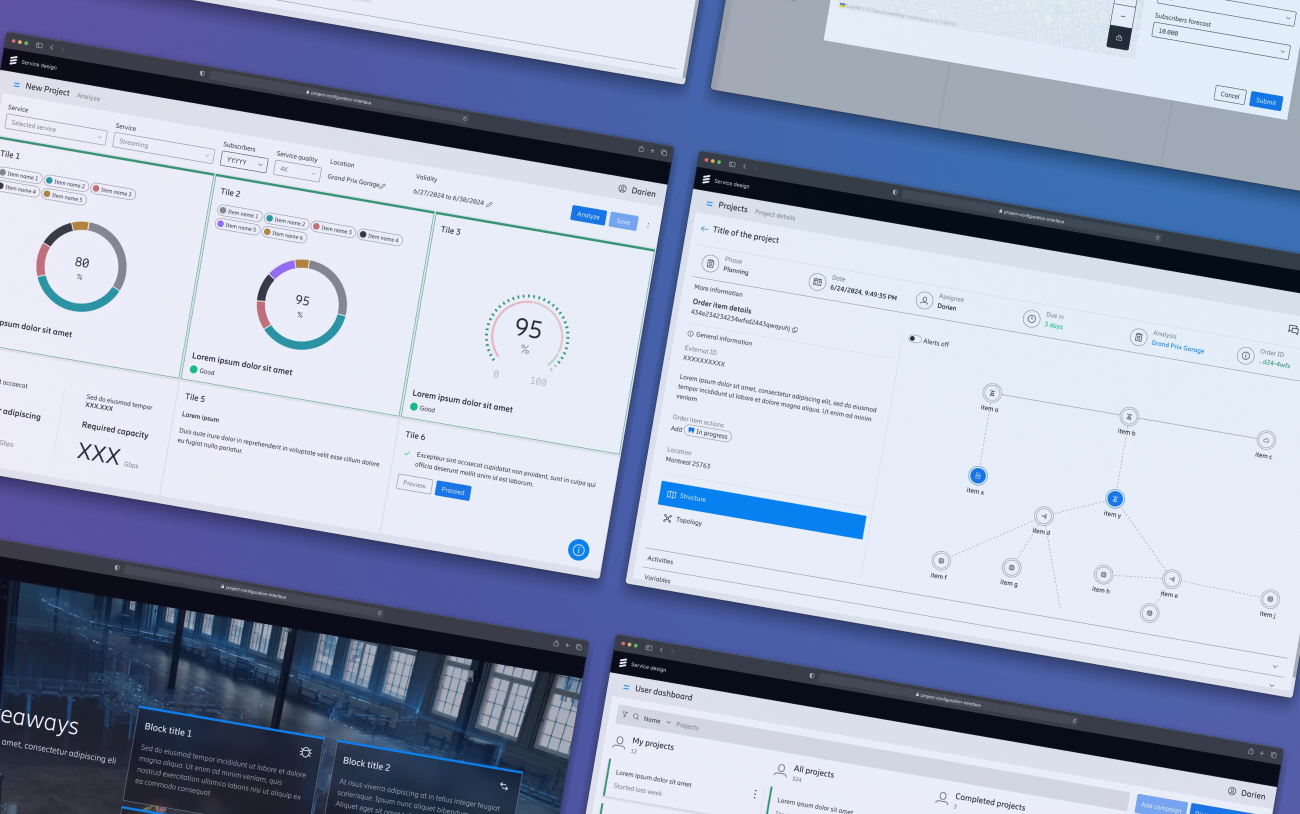Open the Analyze tab beside New Project

click(x=88, y=98)
